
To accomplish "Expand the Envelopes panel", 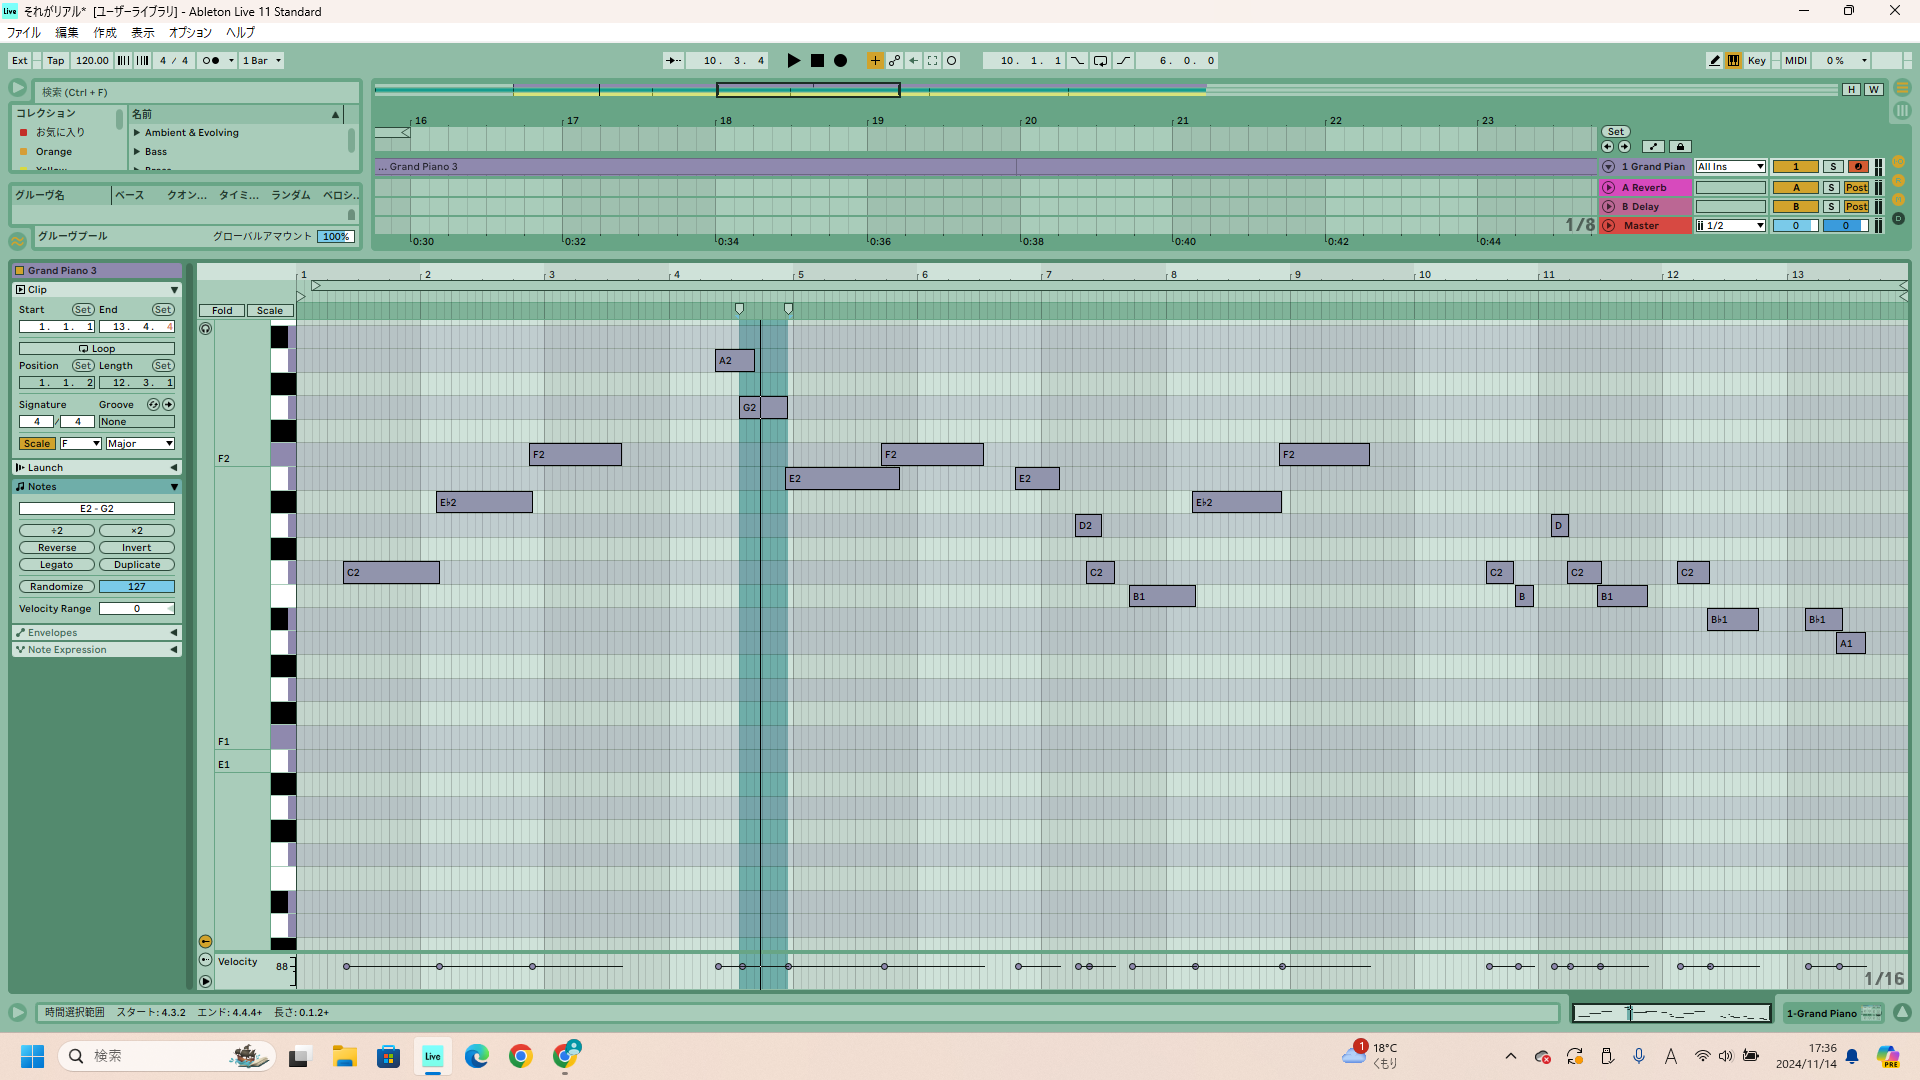I will [x=174, y=633].
